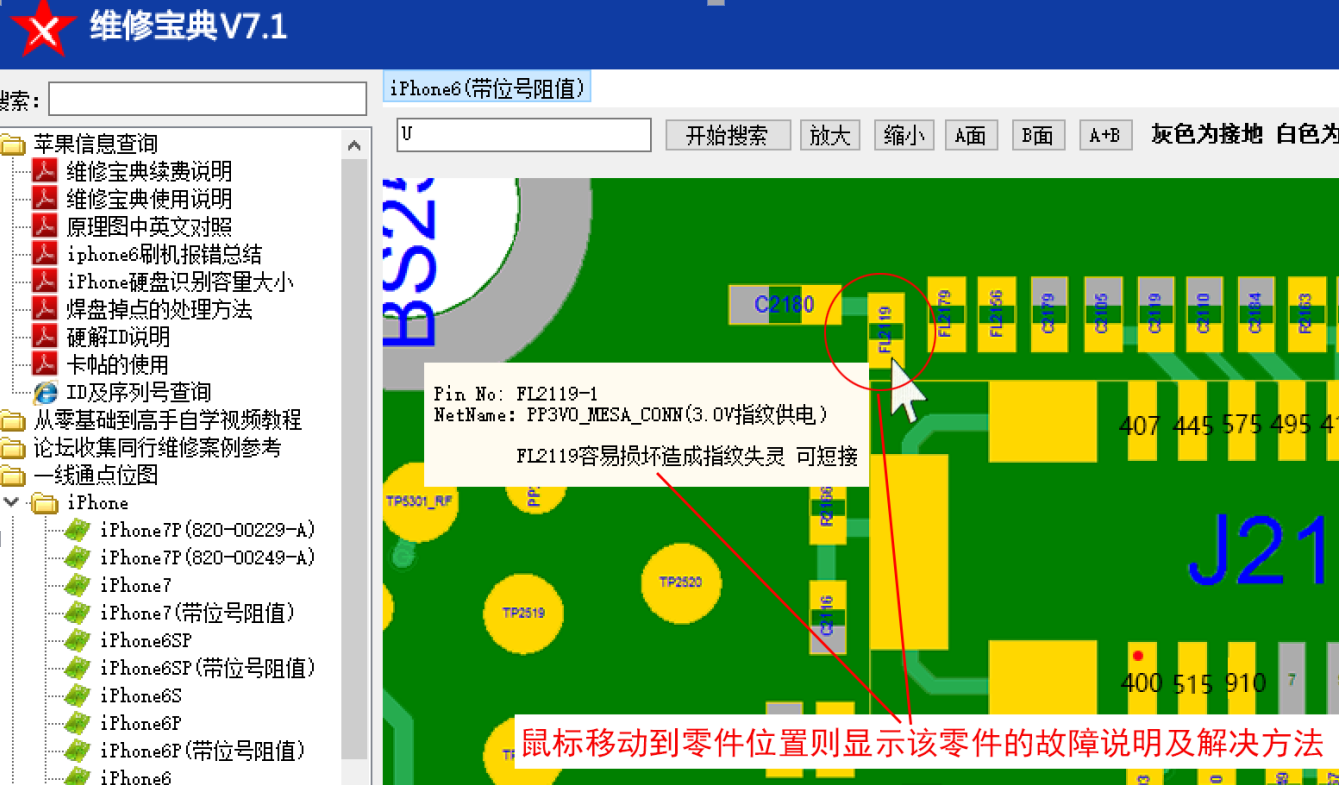Open PDF icon for 维修宝典续费说明

click(x=46, y=171)
